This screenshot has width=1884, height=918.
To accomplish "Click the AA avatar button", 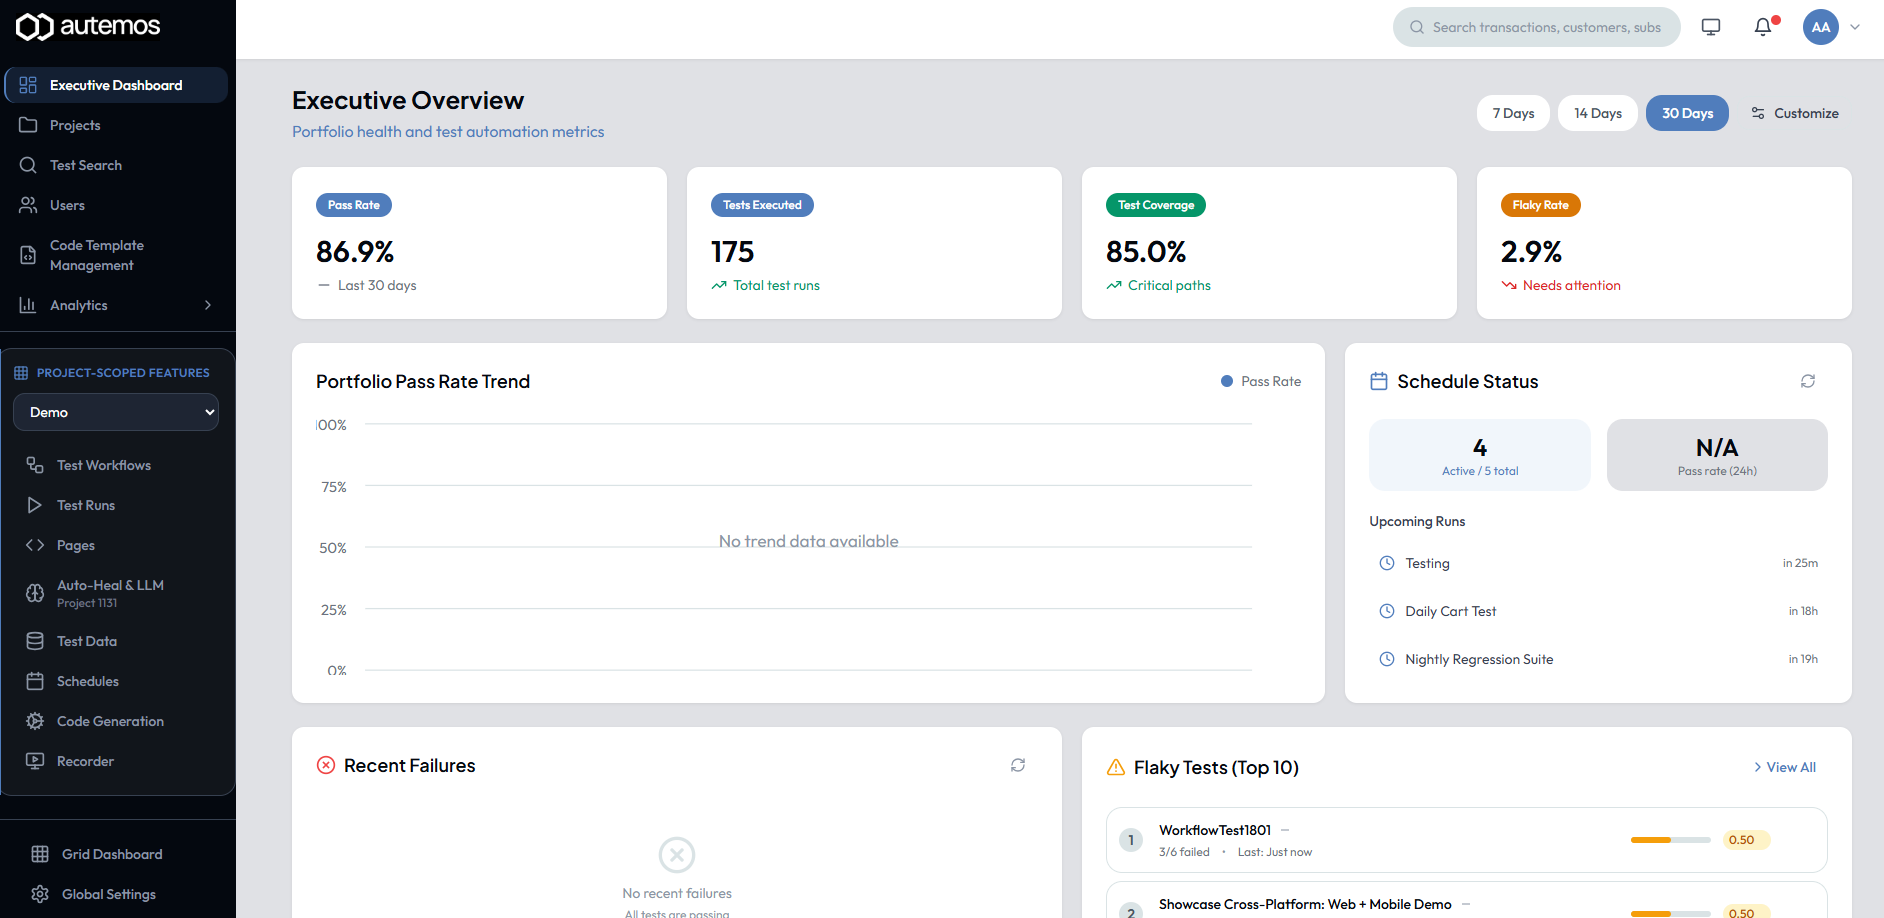I will (x=1821, y=27).
